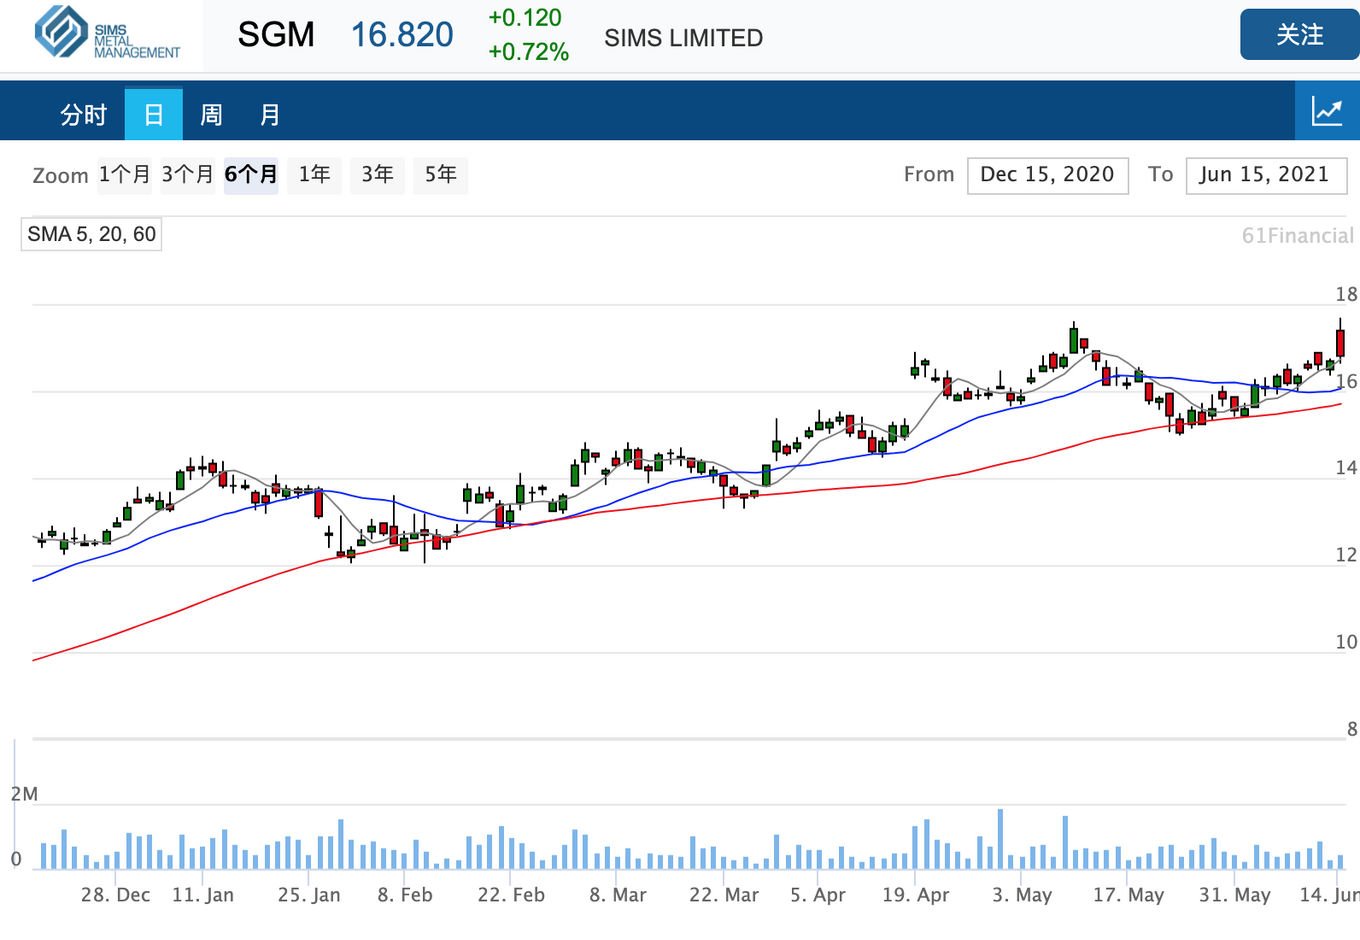1360x940 pixels.
Task: Click the 22. Feb axis date label
Action: click(x=511, y=895)
